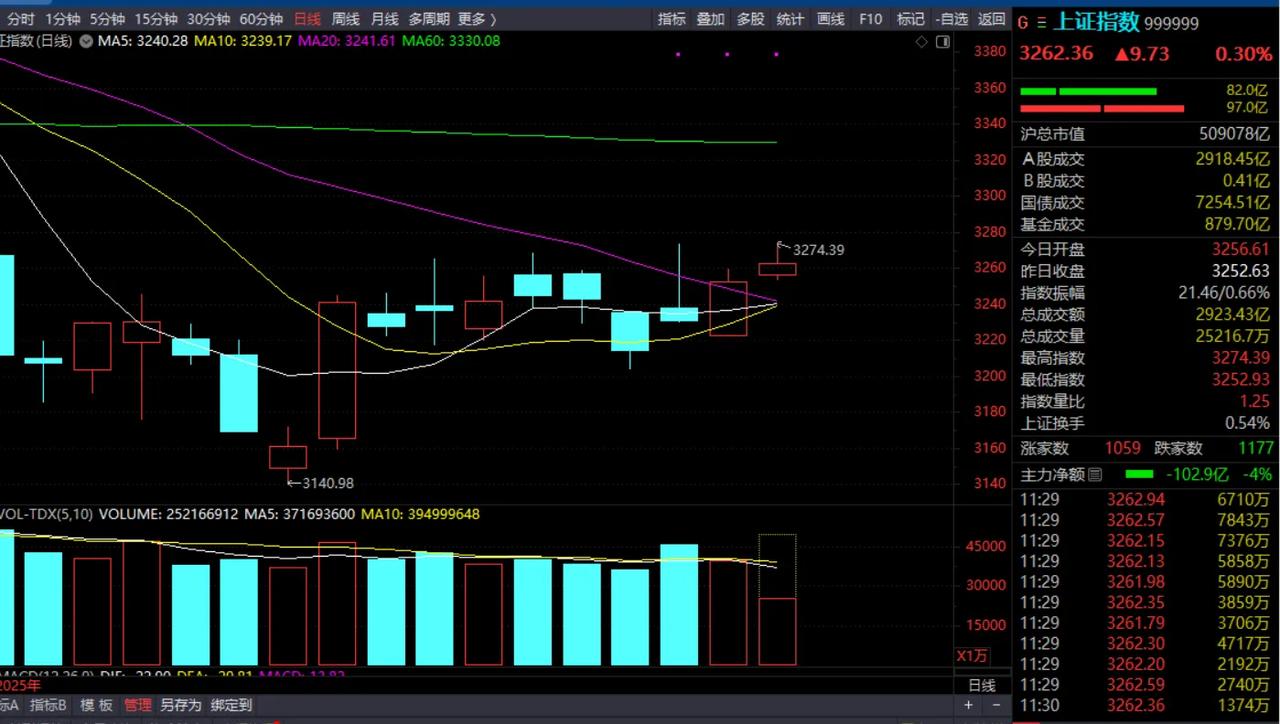
Task: Click the MA60: 3330.08 legend
Action: pyautogui.click(x=450, y=41)
